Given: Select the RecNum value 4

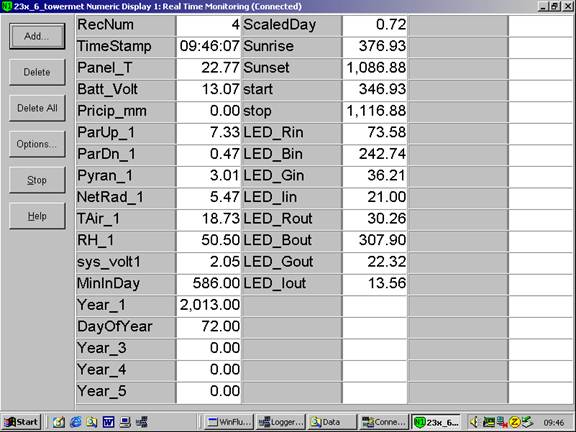Looking at the screenshot, I should tap(209, 25).
